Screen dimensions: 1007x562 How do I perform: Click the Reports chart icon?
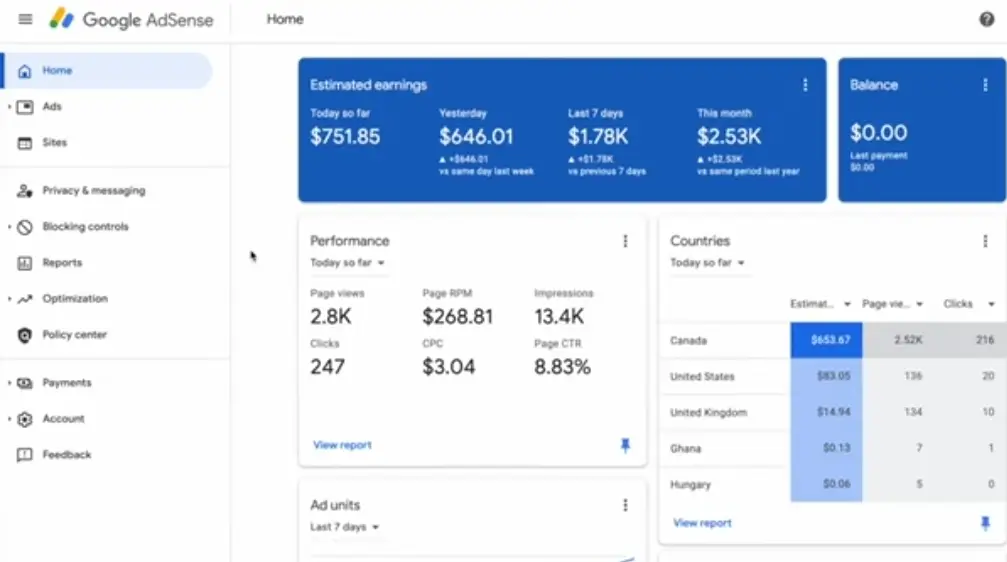point(24,263)
